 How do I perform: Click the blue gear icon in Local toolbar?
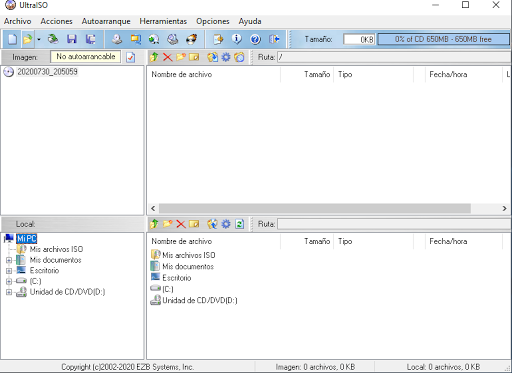click(226, 224)
